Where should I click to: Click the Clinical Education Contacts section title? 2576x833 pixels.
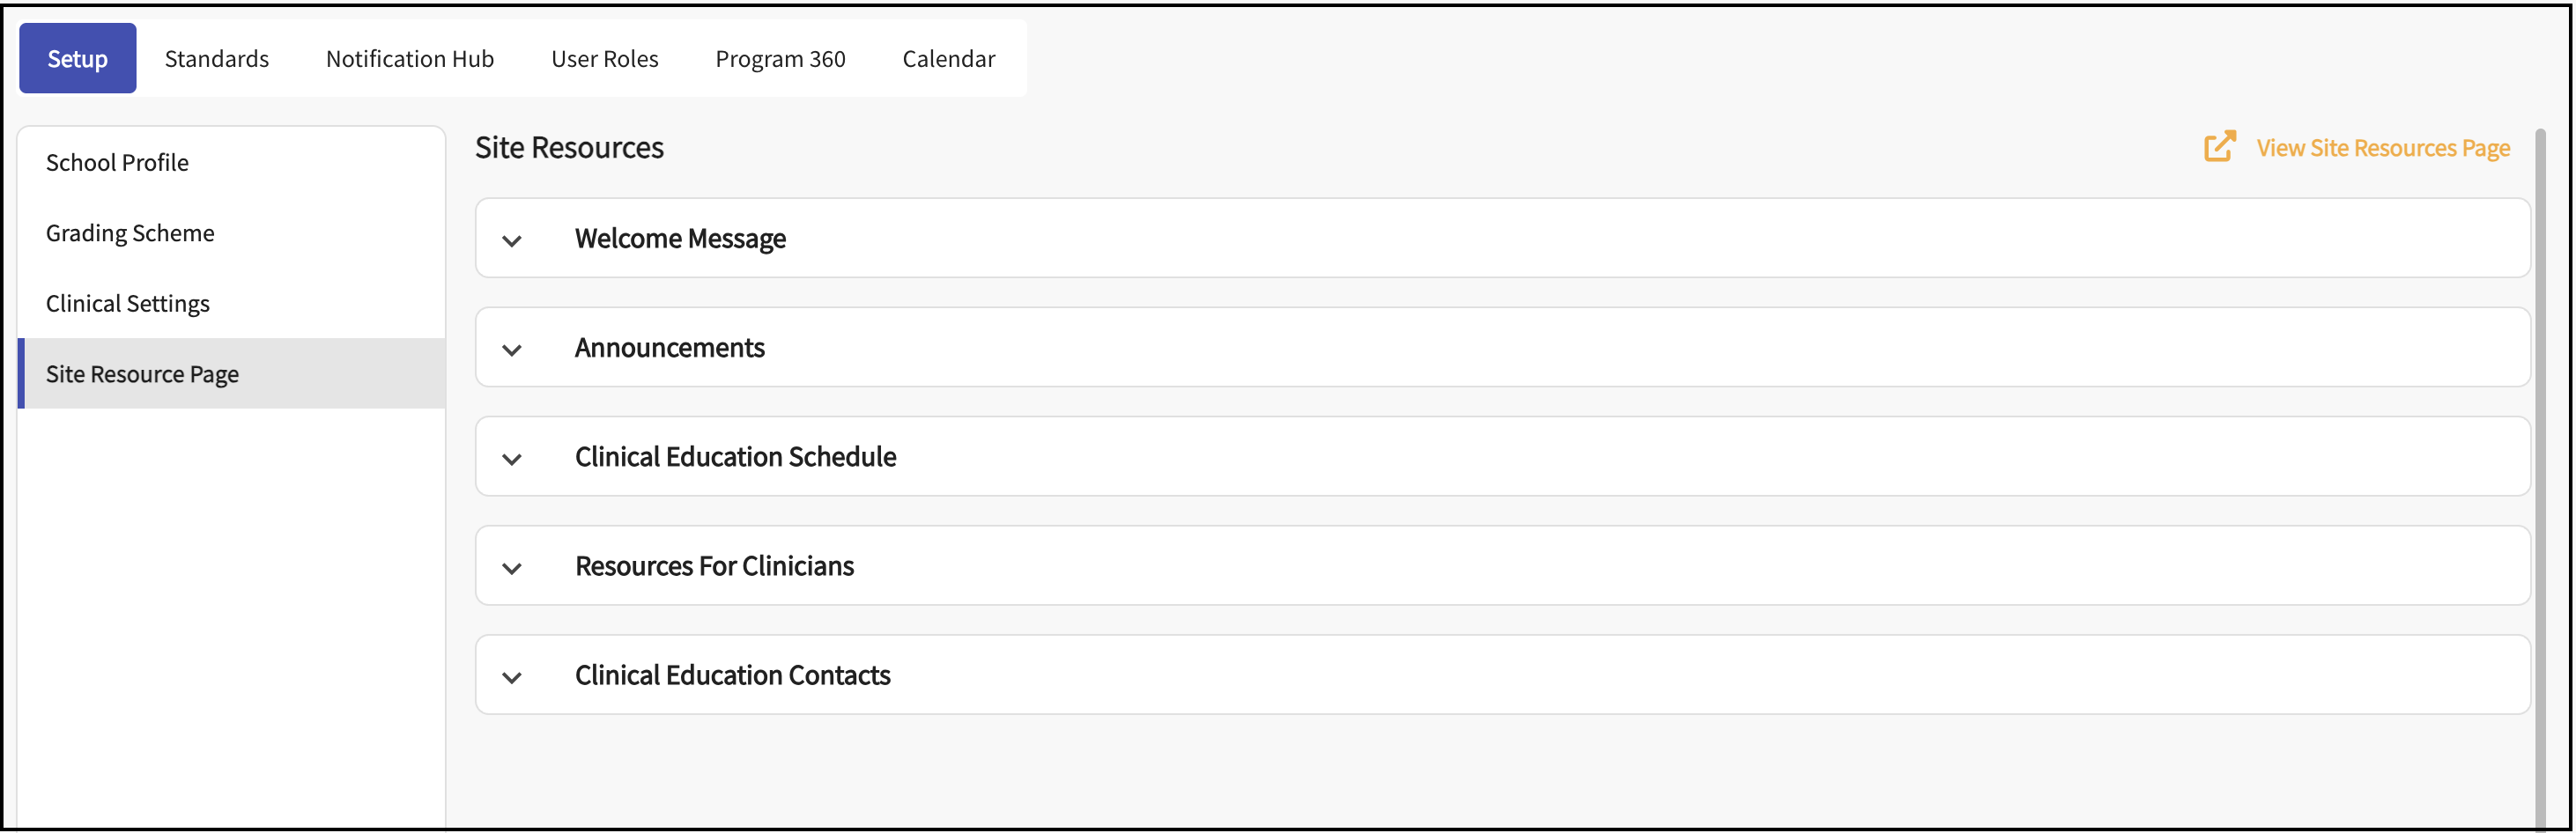point(732,675)
